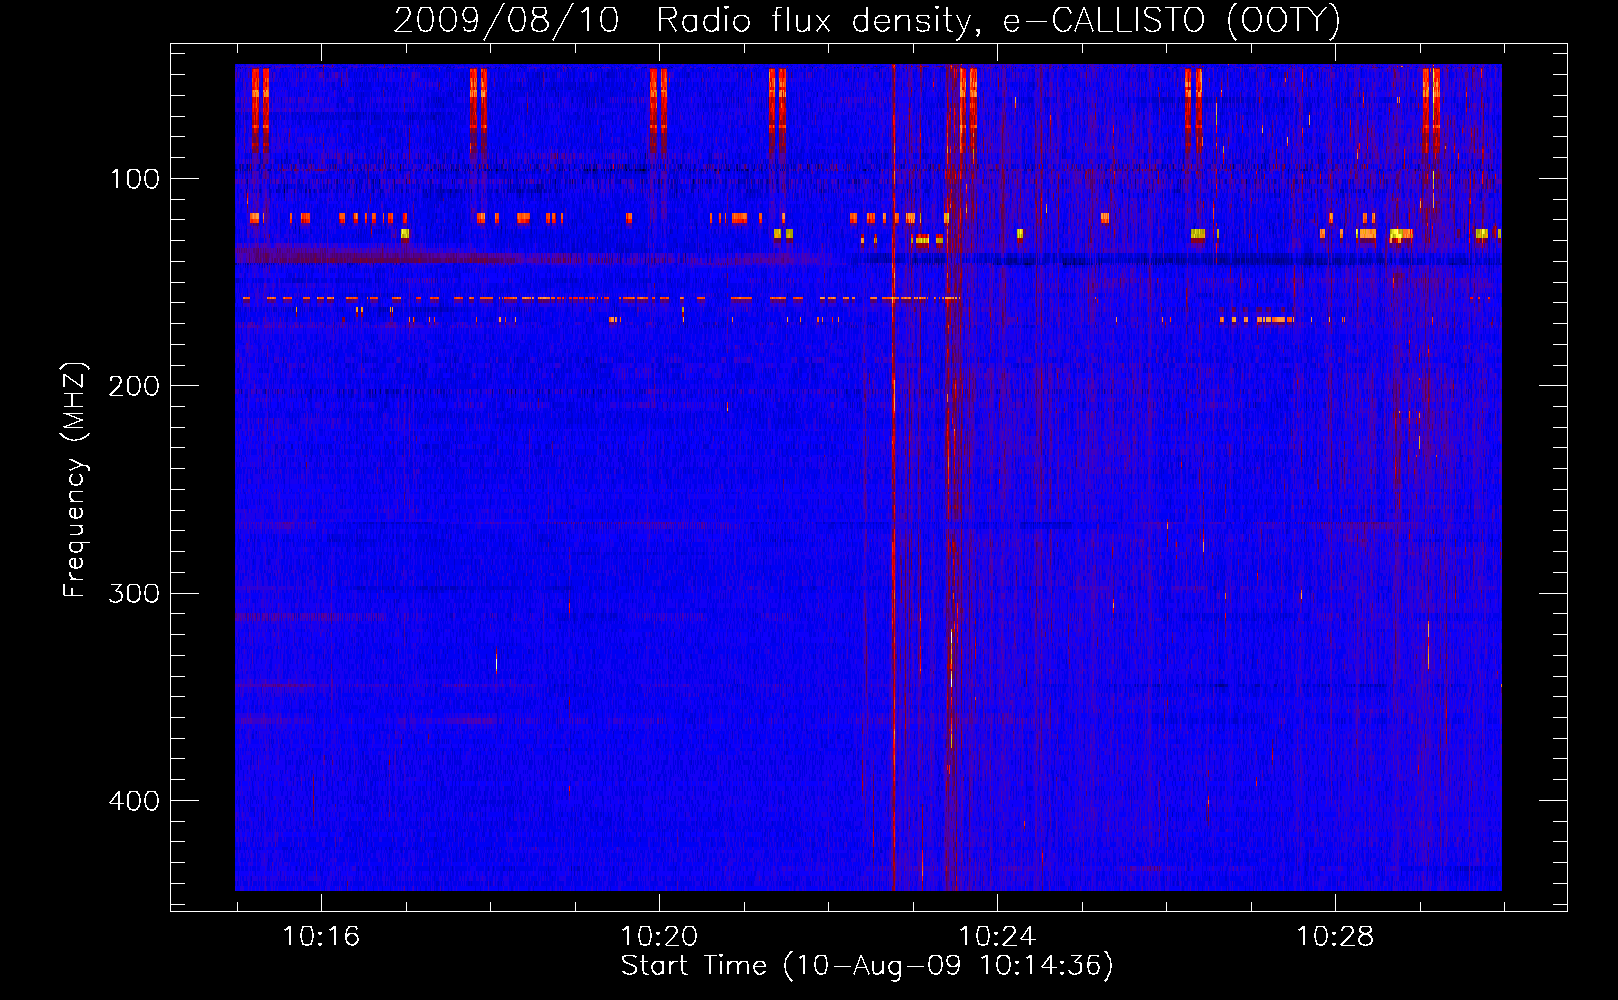This screenshot has height=1000, width=1618.
Task: Click the 10:20 time tick label
Action: (659, 936)
